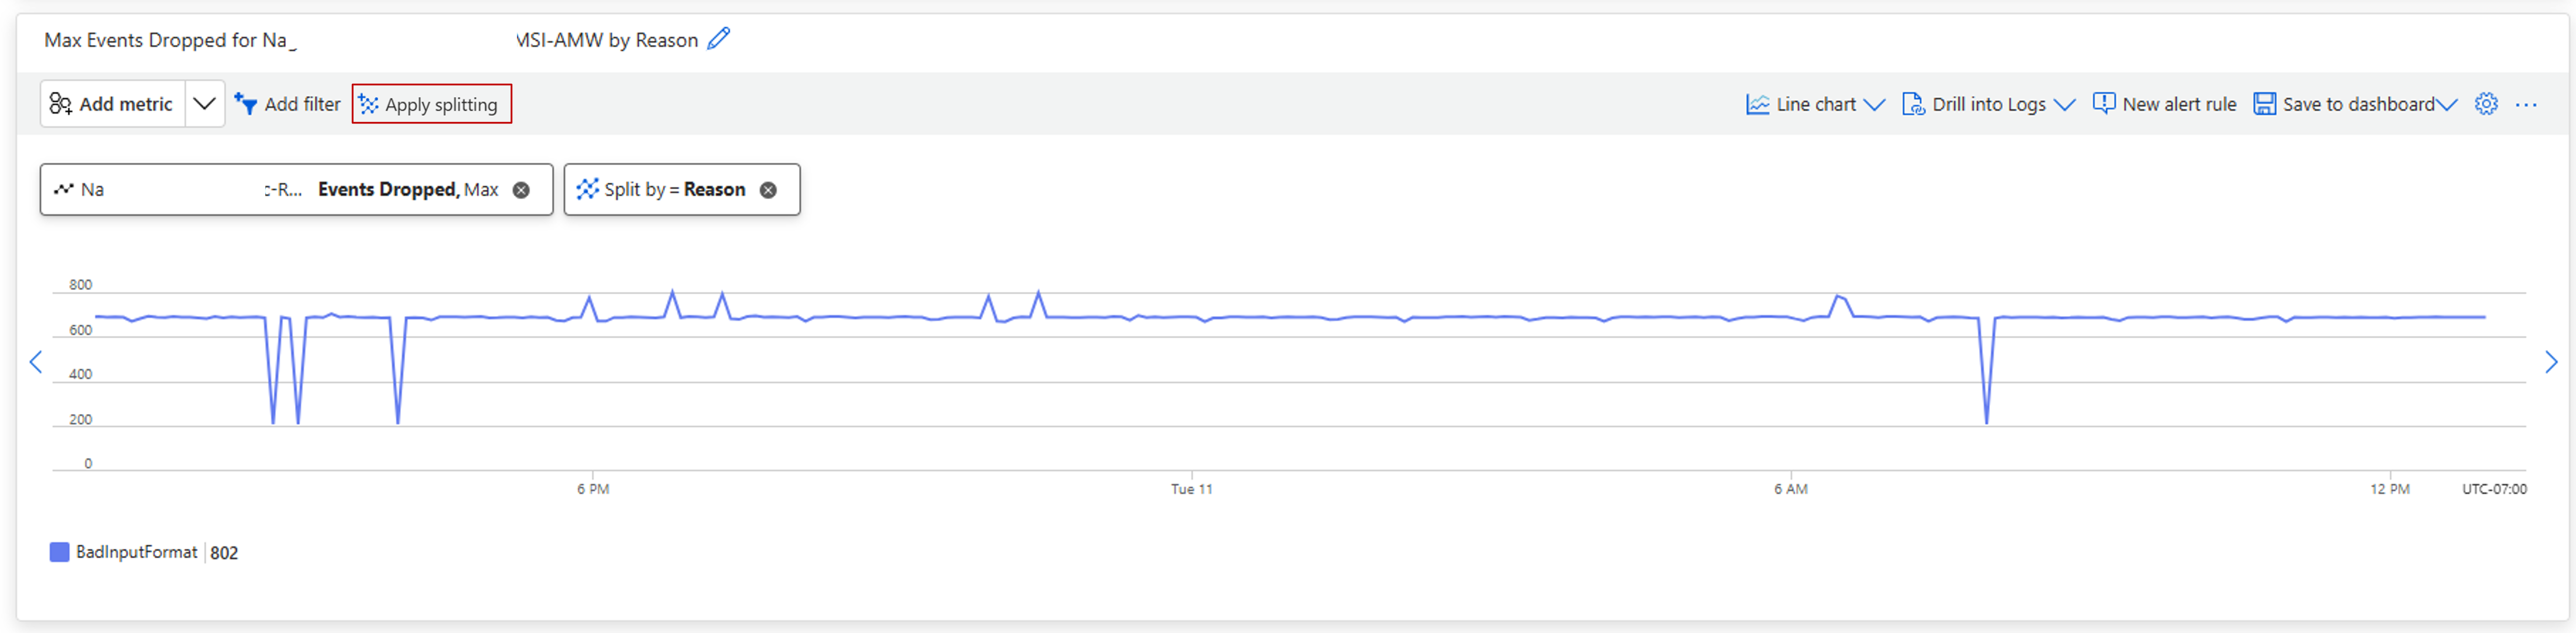Screen dimensions: 2576x633
Task: Select the BadInputFormat legend label
Action: 136,552
